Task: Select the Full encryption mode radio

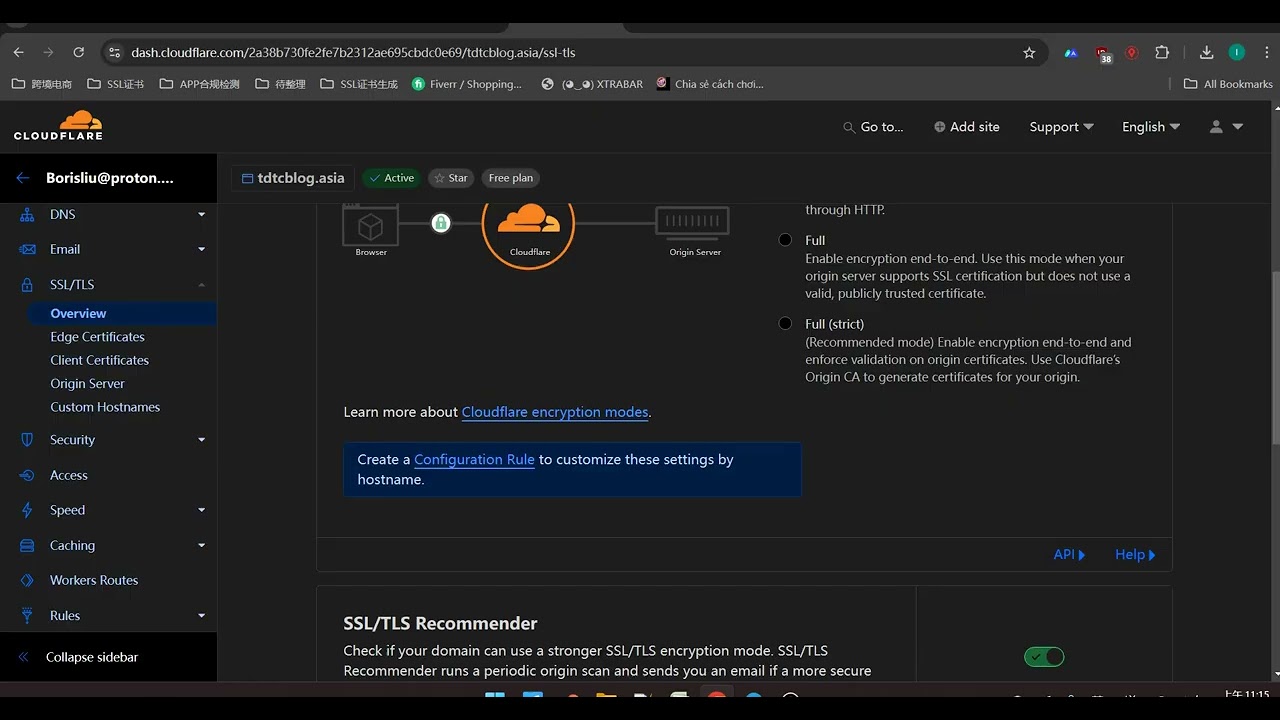Action: 785,240
